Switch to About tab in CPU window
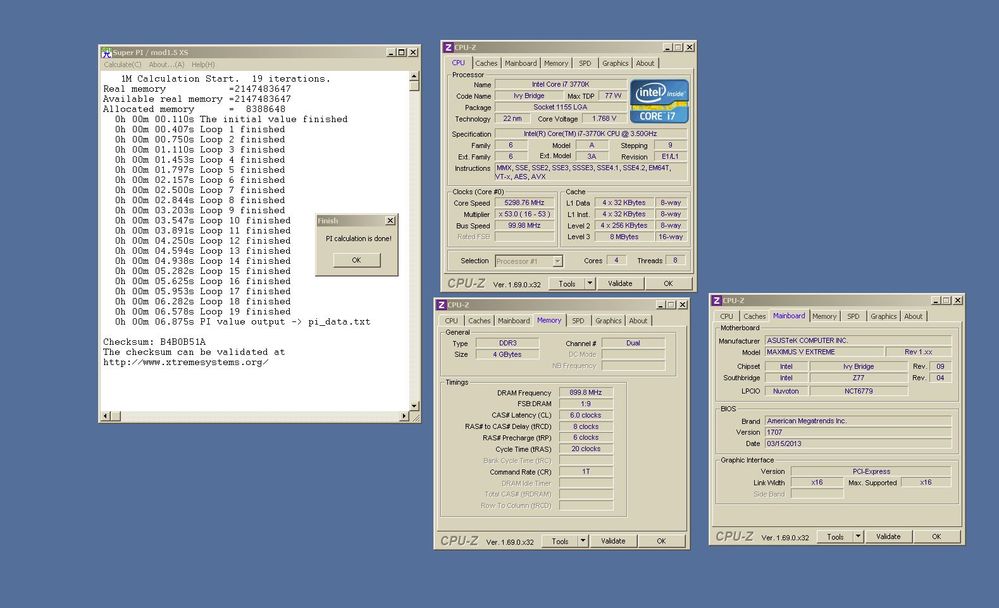This screenshot has width=999, height=608. coord(645,63)
